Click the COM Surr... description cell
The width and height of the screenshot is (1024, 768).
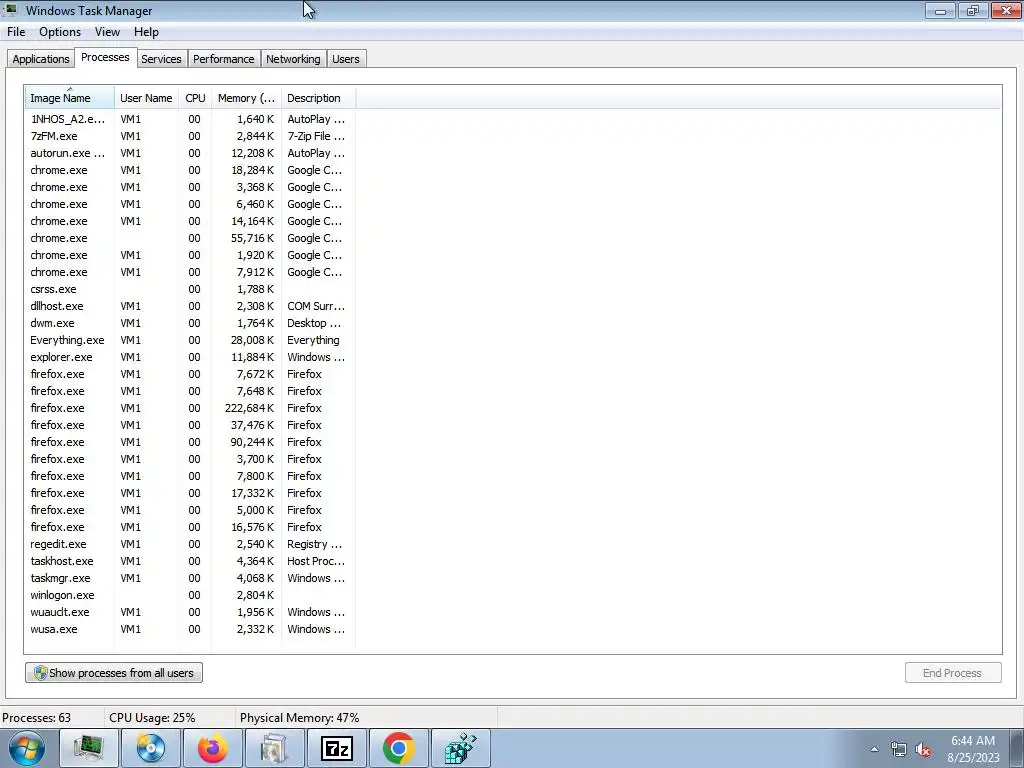pos(316,306)
